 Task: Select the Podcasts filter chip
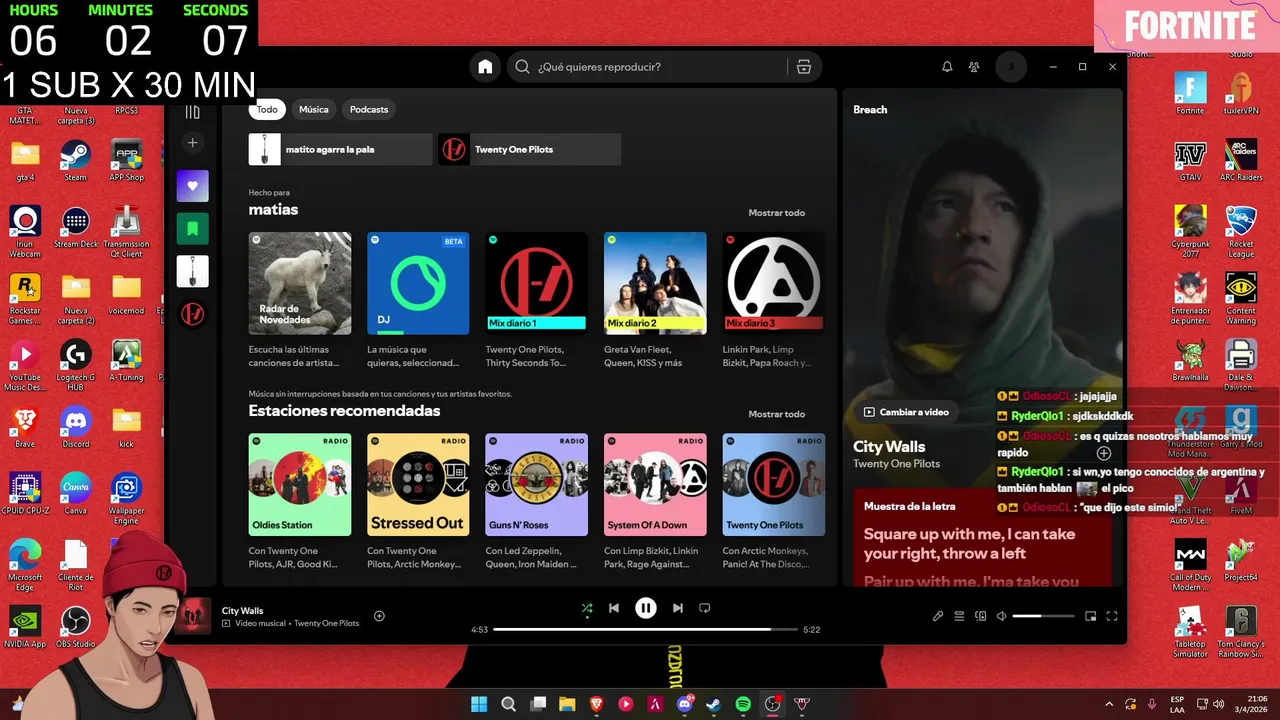click(369, 109)
